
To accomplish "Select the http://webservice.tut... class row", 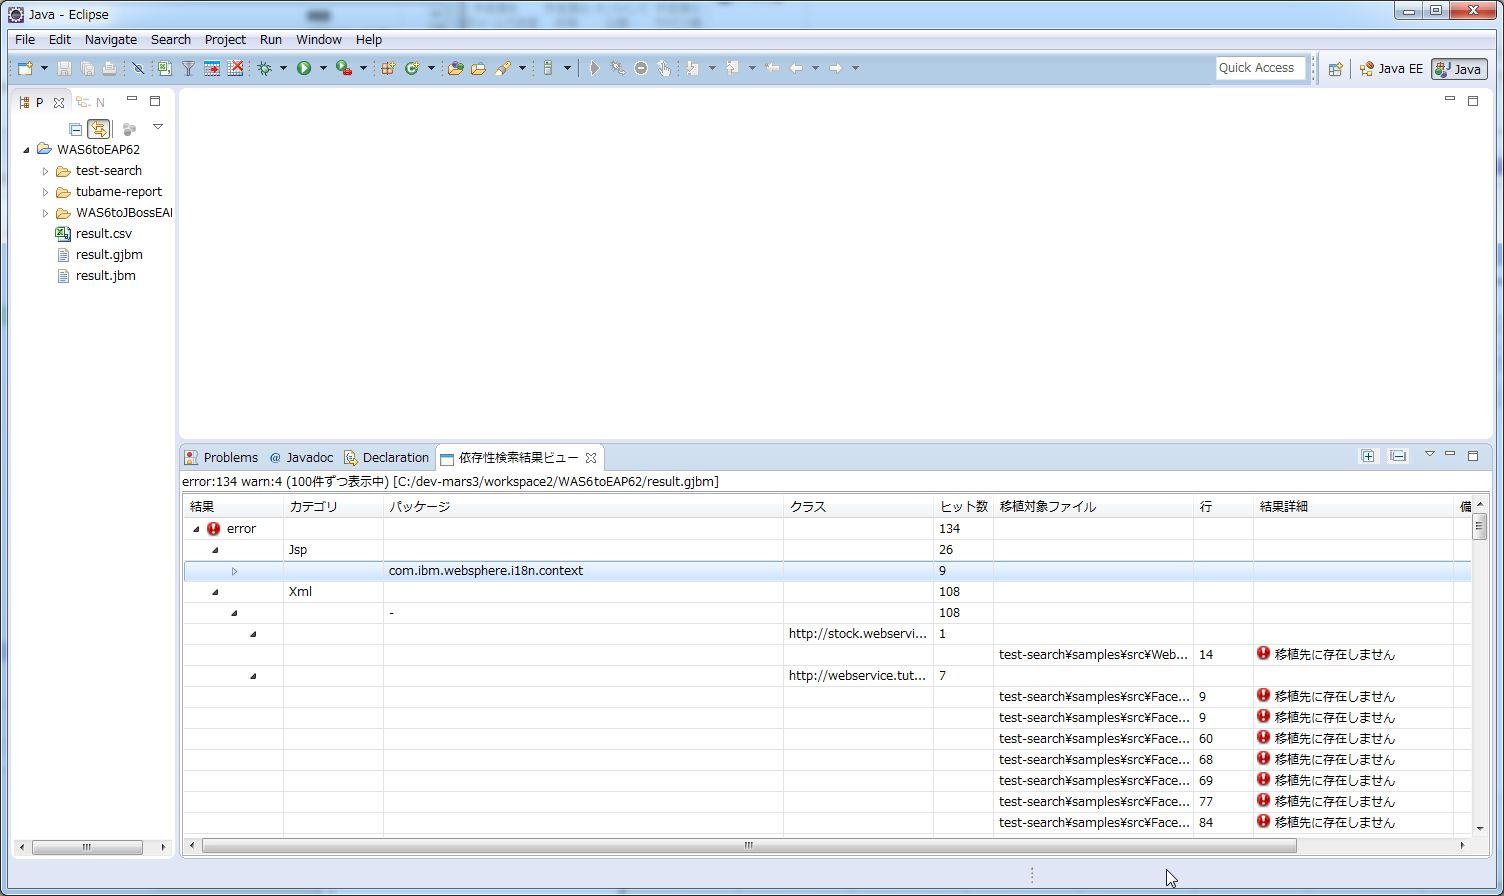I will click(x=826, y=676).
